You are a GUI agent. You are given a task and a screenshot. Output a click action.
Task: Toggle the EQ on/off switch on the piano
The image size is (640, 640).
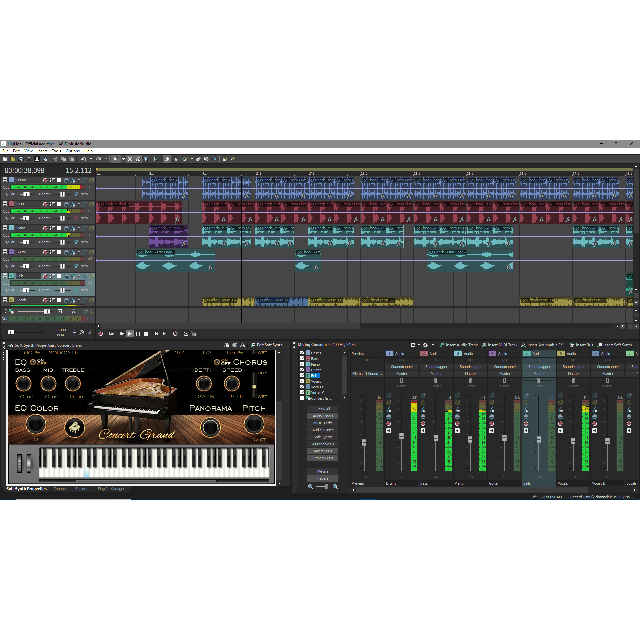(x=31, y=361)
